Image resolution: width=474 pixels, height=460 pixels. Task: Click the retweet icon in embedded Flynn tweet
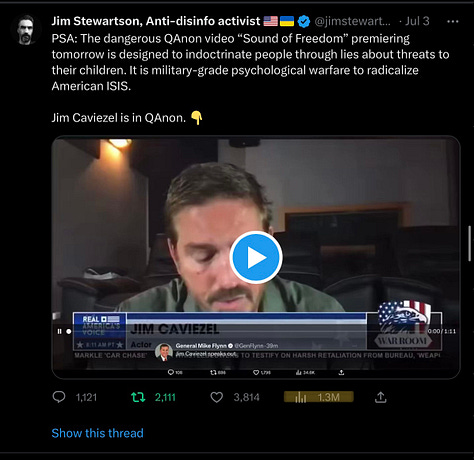pyautogui.click(x=213, y=372)
